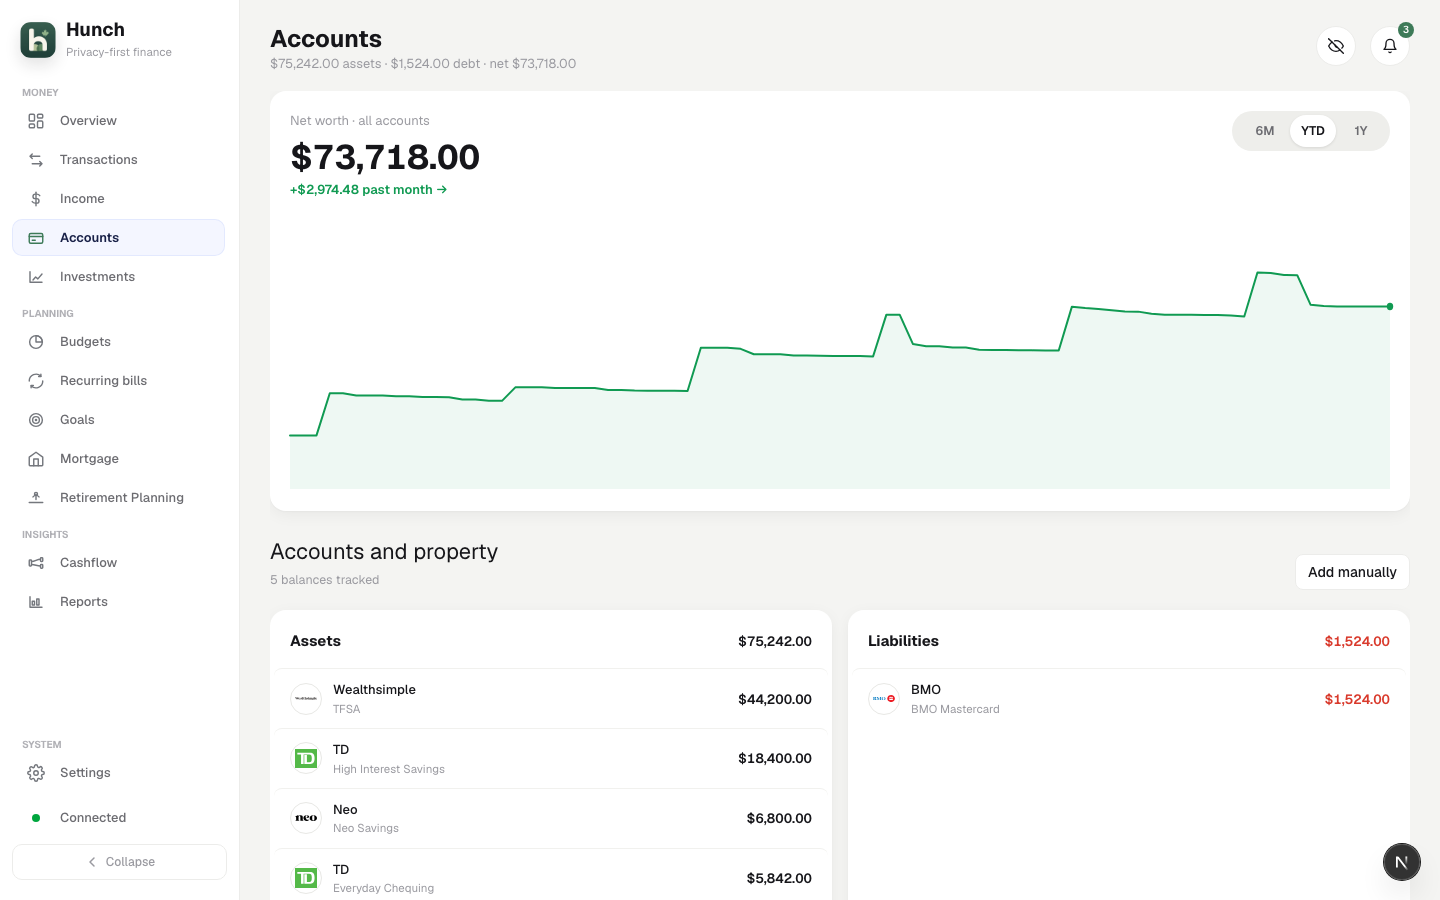Open Overview from the sidebar
This screenshot has width=1440, height=900.
[118, 121]
